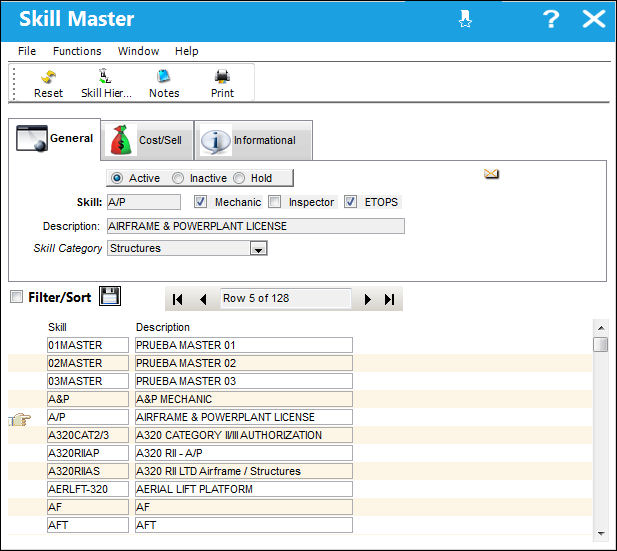Select the Inactive radio button

tap(178, 178)
